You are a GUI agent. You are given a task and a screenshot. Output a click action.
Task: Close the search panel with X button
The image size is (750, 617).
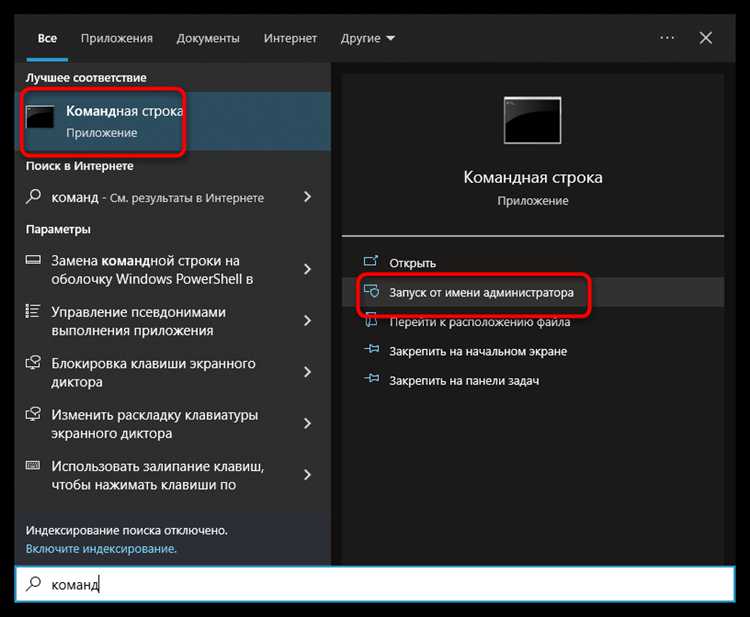(x=706, y=38)
